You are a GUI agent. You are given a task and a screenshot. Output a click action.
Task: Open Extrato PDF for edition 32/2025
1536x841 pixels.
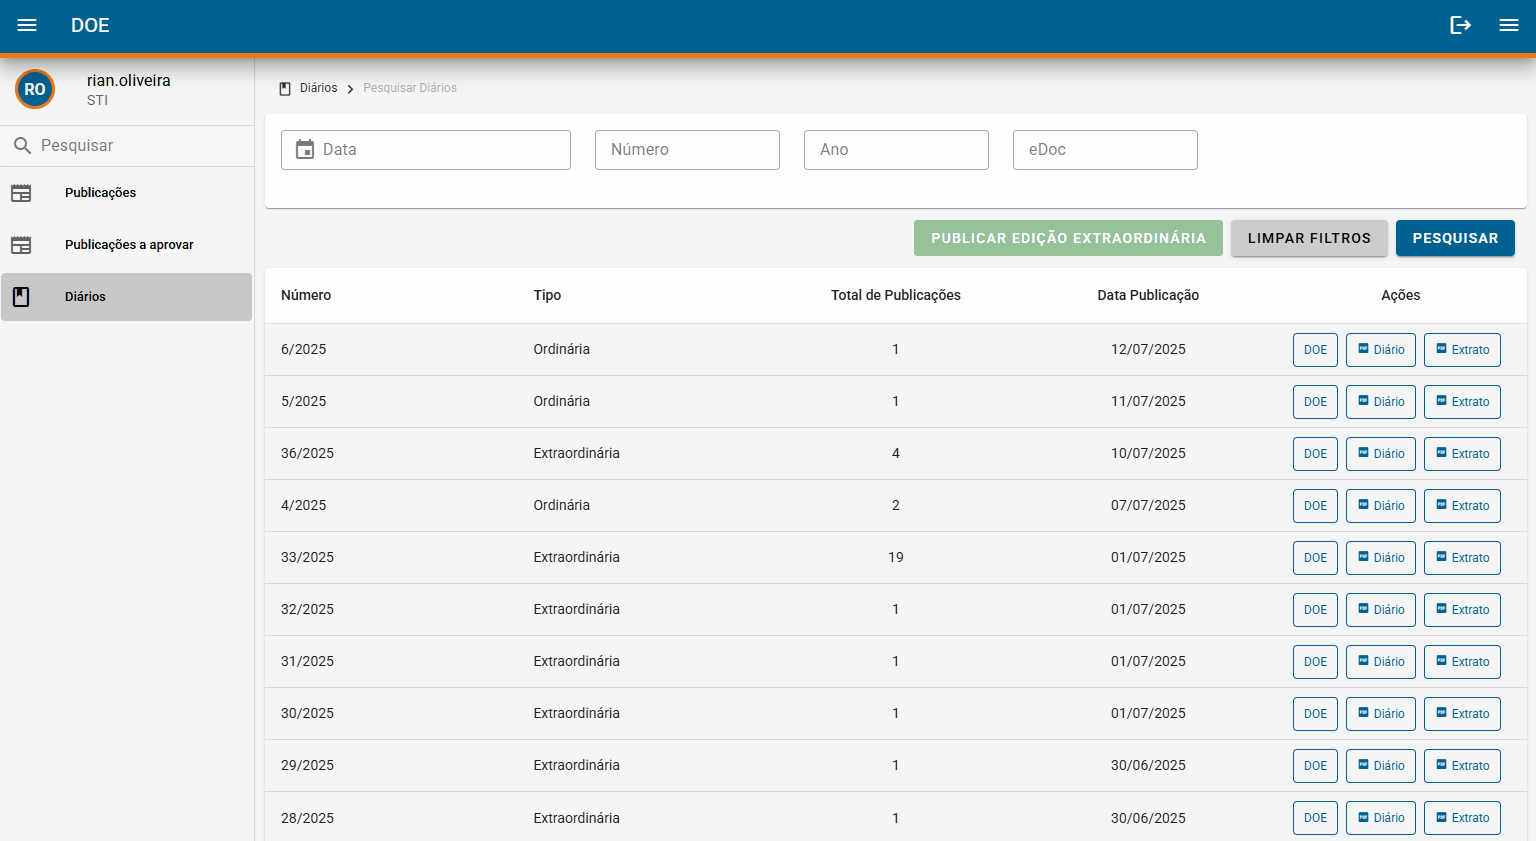point(1462,610)
